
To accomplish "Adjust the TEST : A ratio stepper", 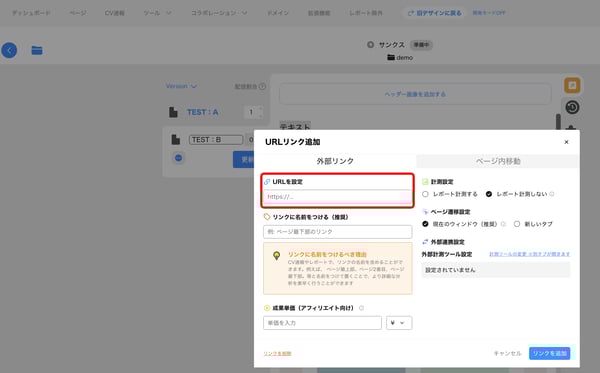I will tap(261, 112).
